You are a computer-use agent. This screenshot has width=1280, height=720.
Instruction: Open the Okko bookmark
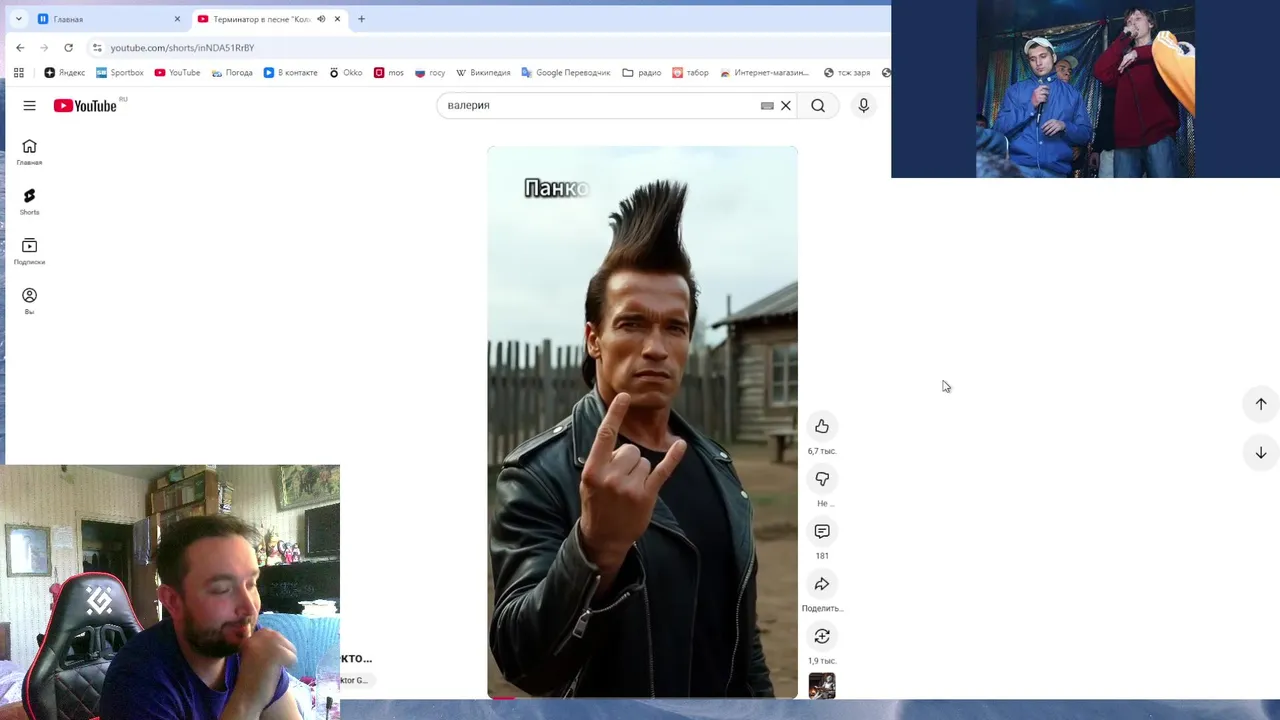click(x=346, y=72)
